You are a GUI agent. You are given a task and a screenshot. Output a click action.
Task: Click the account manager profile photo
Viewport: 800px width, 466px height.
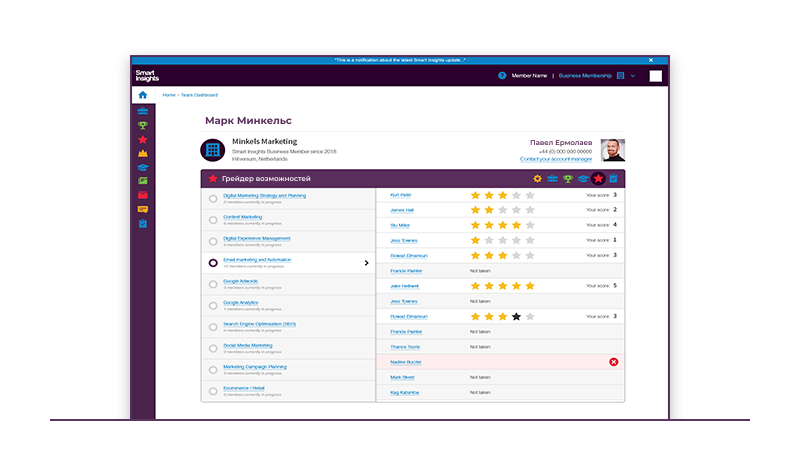pyautogui.click(x=613, y=150)
